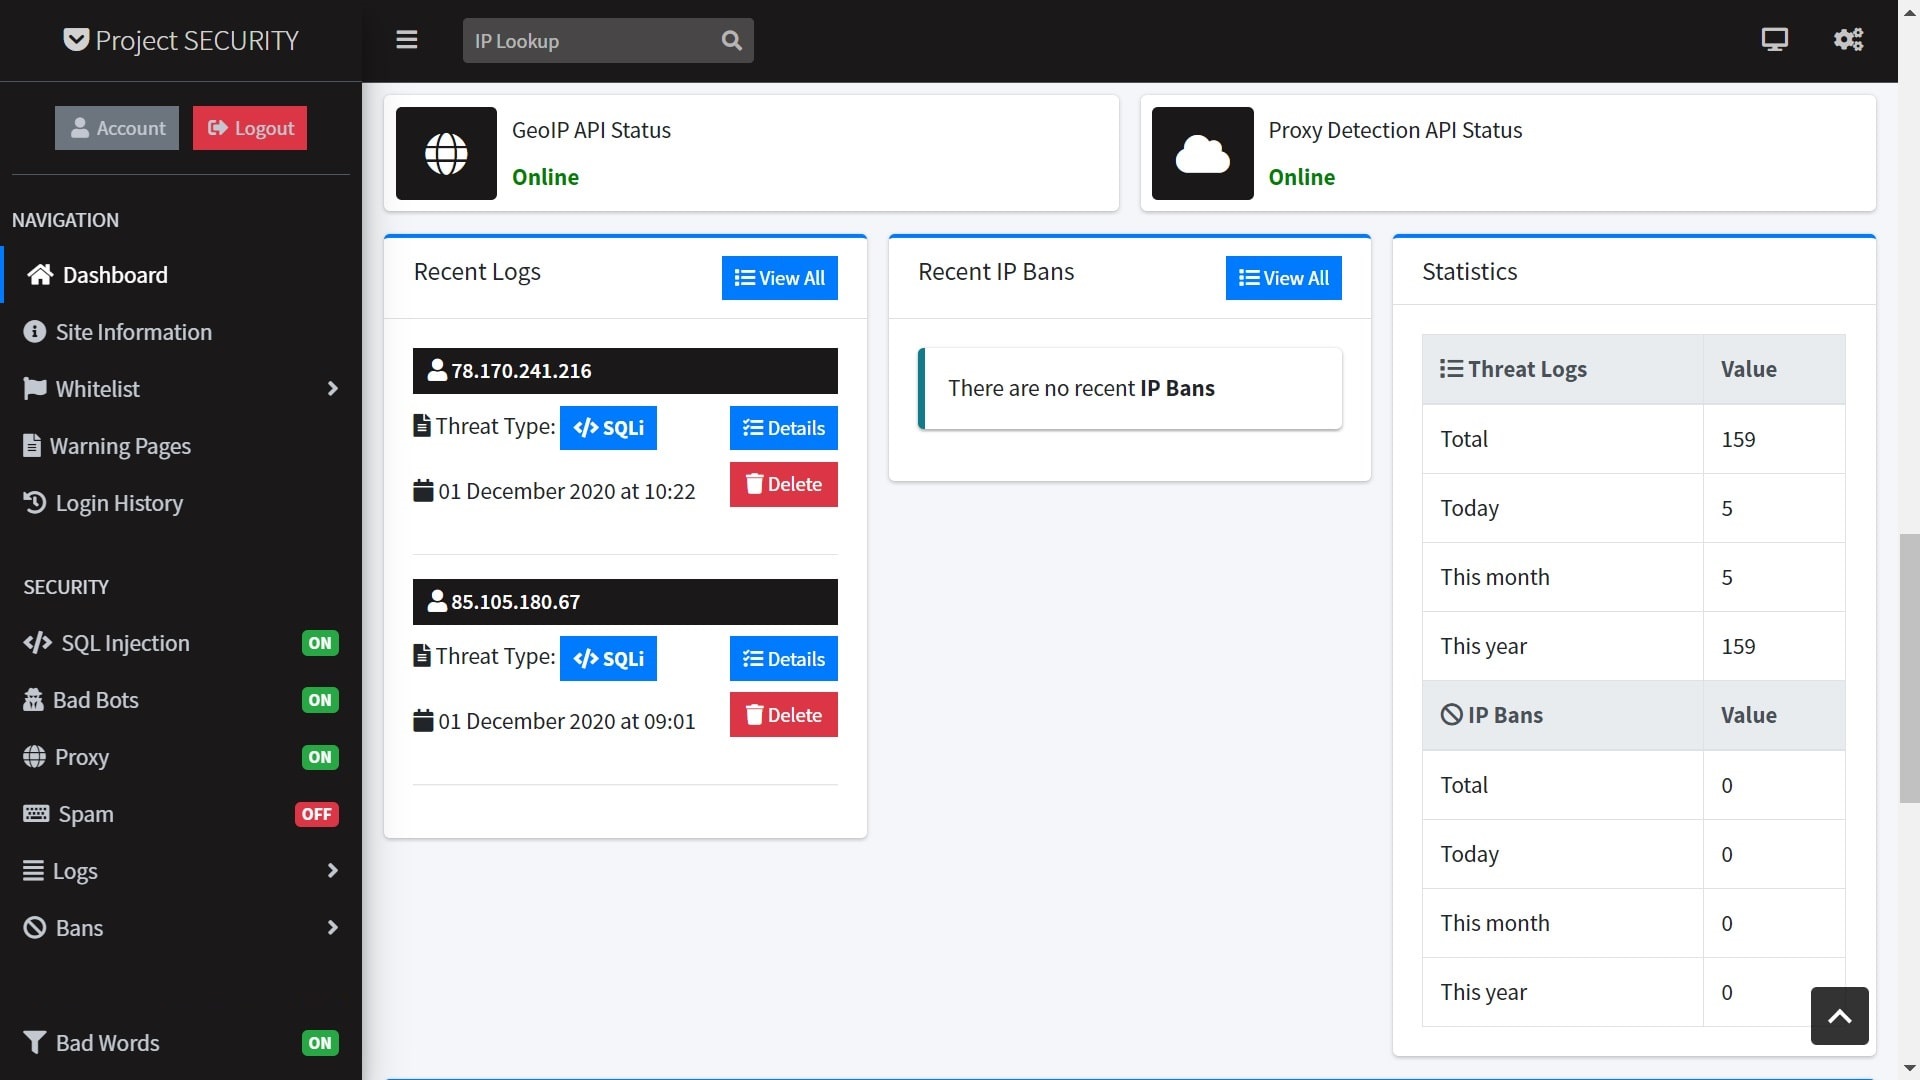Click the Project SECURITY shield logo
The height and width of the screenshot is (1080, 1920).
75,40
